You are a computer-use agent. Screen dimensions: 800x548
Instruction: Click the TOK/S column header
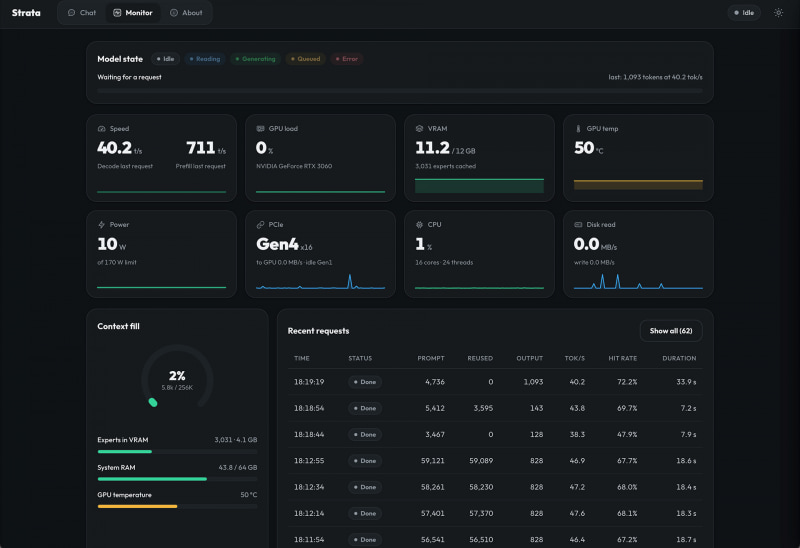tap(574, 358)
